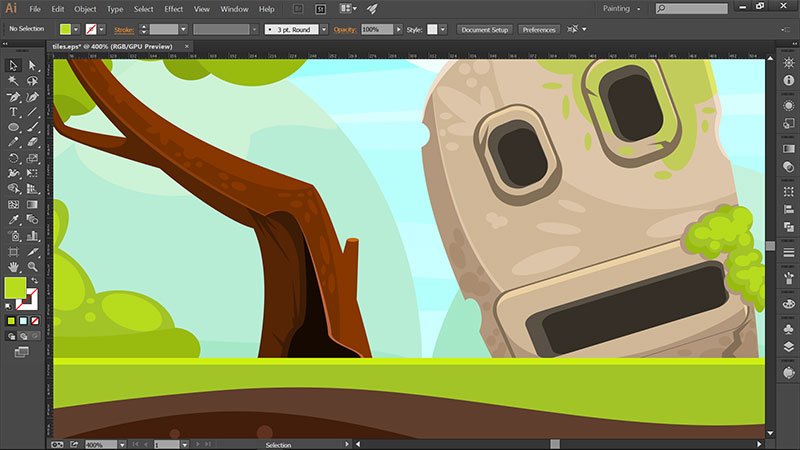
Task: Open the Align panel icon
Action: click(x=789, y=209)
